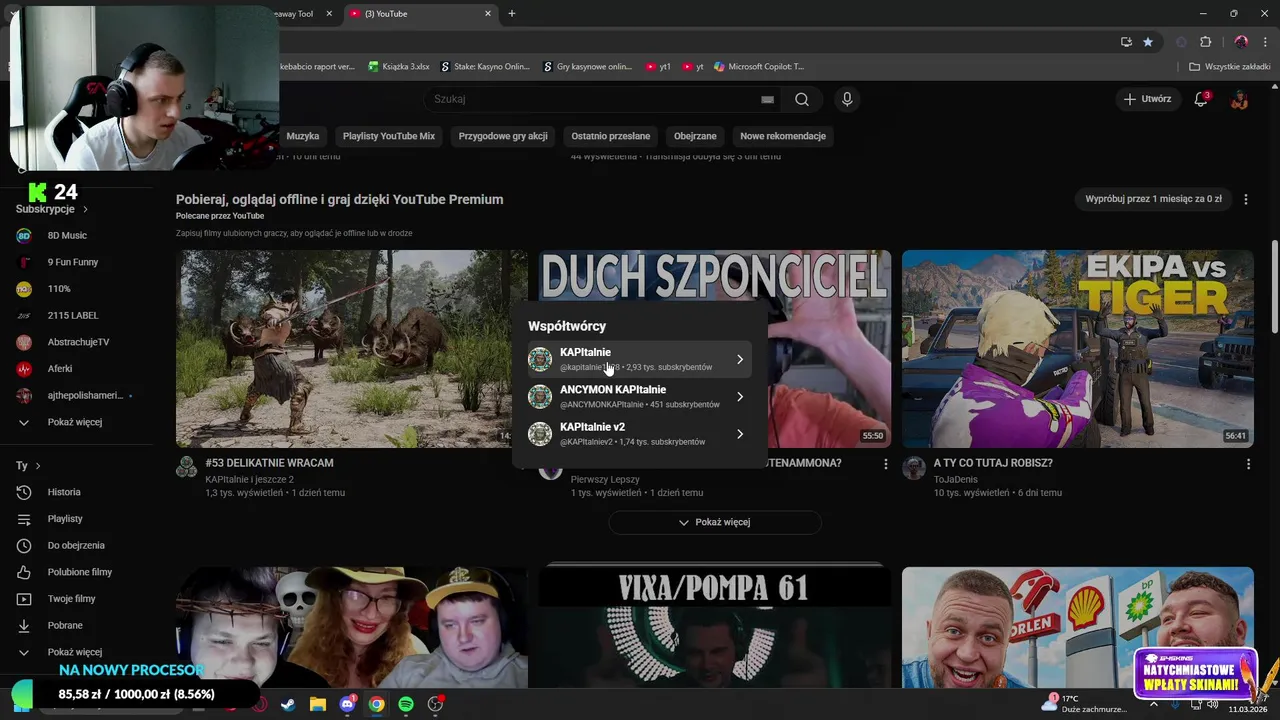Open the AbstrachujeTV channel
Viewport: 1280px width, 720px height.
pos(79,342)
